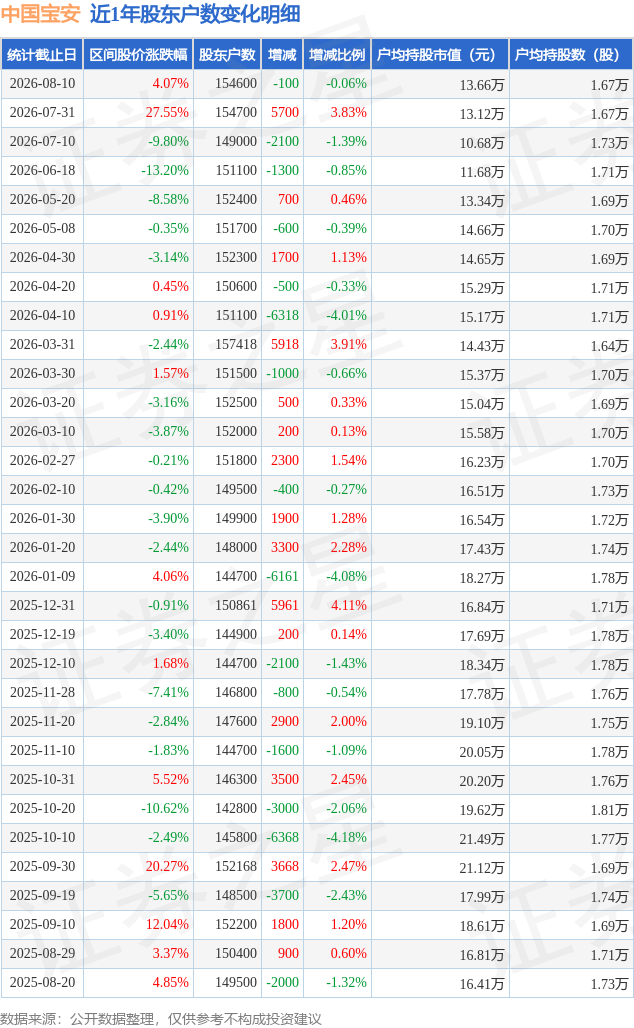
Task: Select the 2025-08-20 date cell
Action: click(43, 983)
